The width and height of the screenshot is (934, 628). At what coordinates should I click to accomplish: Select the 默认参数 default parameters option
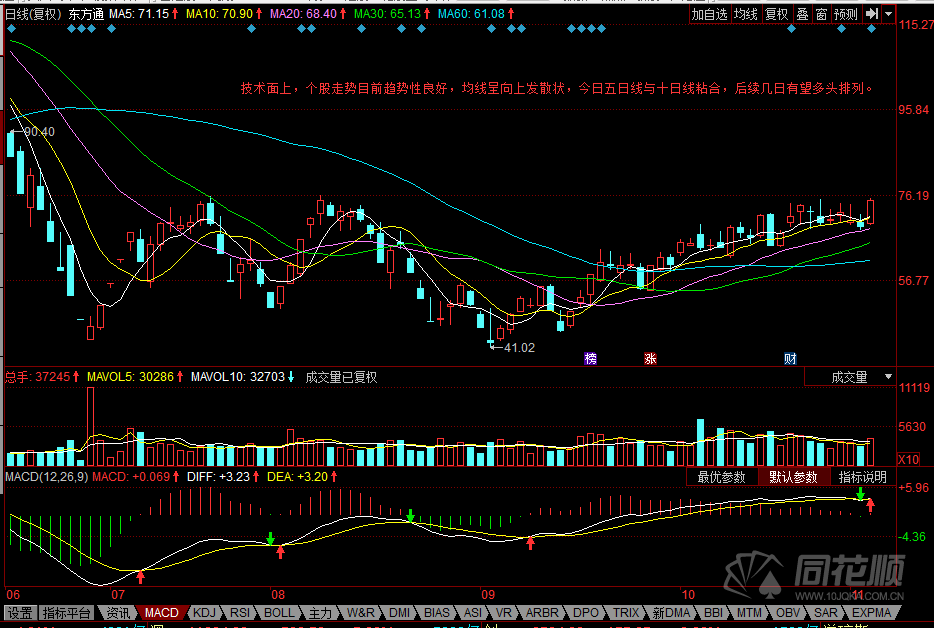click(792, 477)
